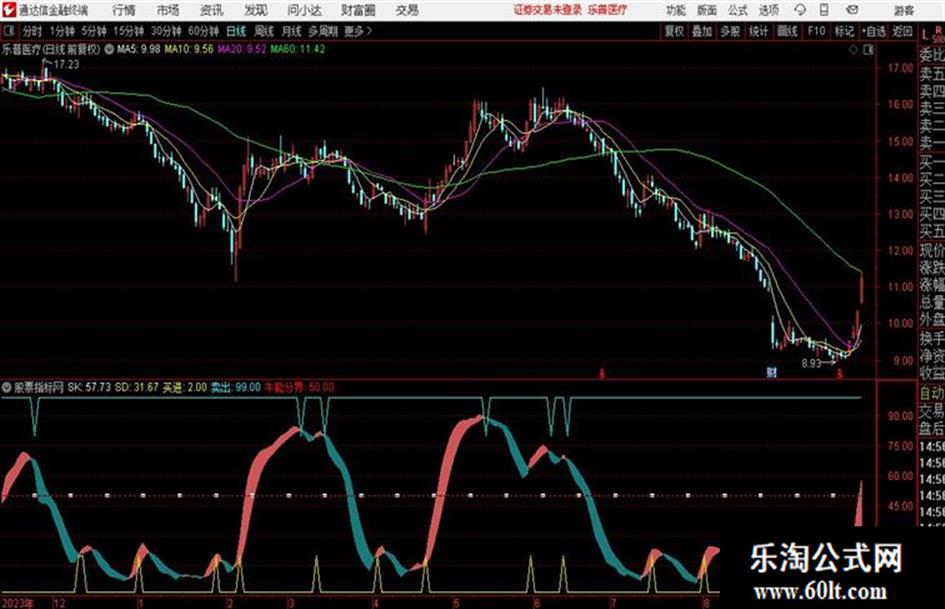Image resolution: width=945 pixels, height=609 pixels.
Task: Switch to 周线 period
Action: point(264,31)
